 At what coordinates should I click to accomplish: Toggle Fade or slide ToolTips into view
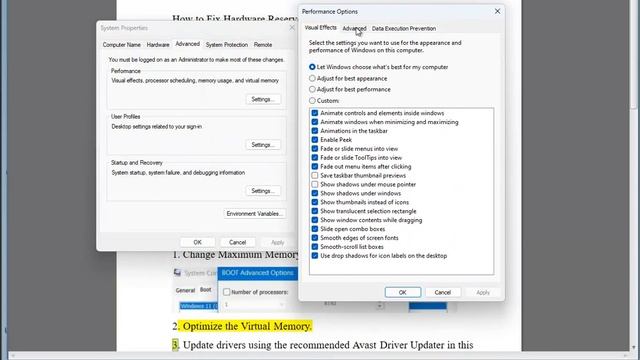[x=315, y=158]
